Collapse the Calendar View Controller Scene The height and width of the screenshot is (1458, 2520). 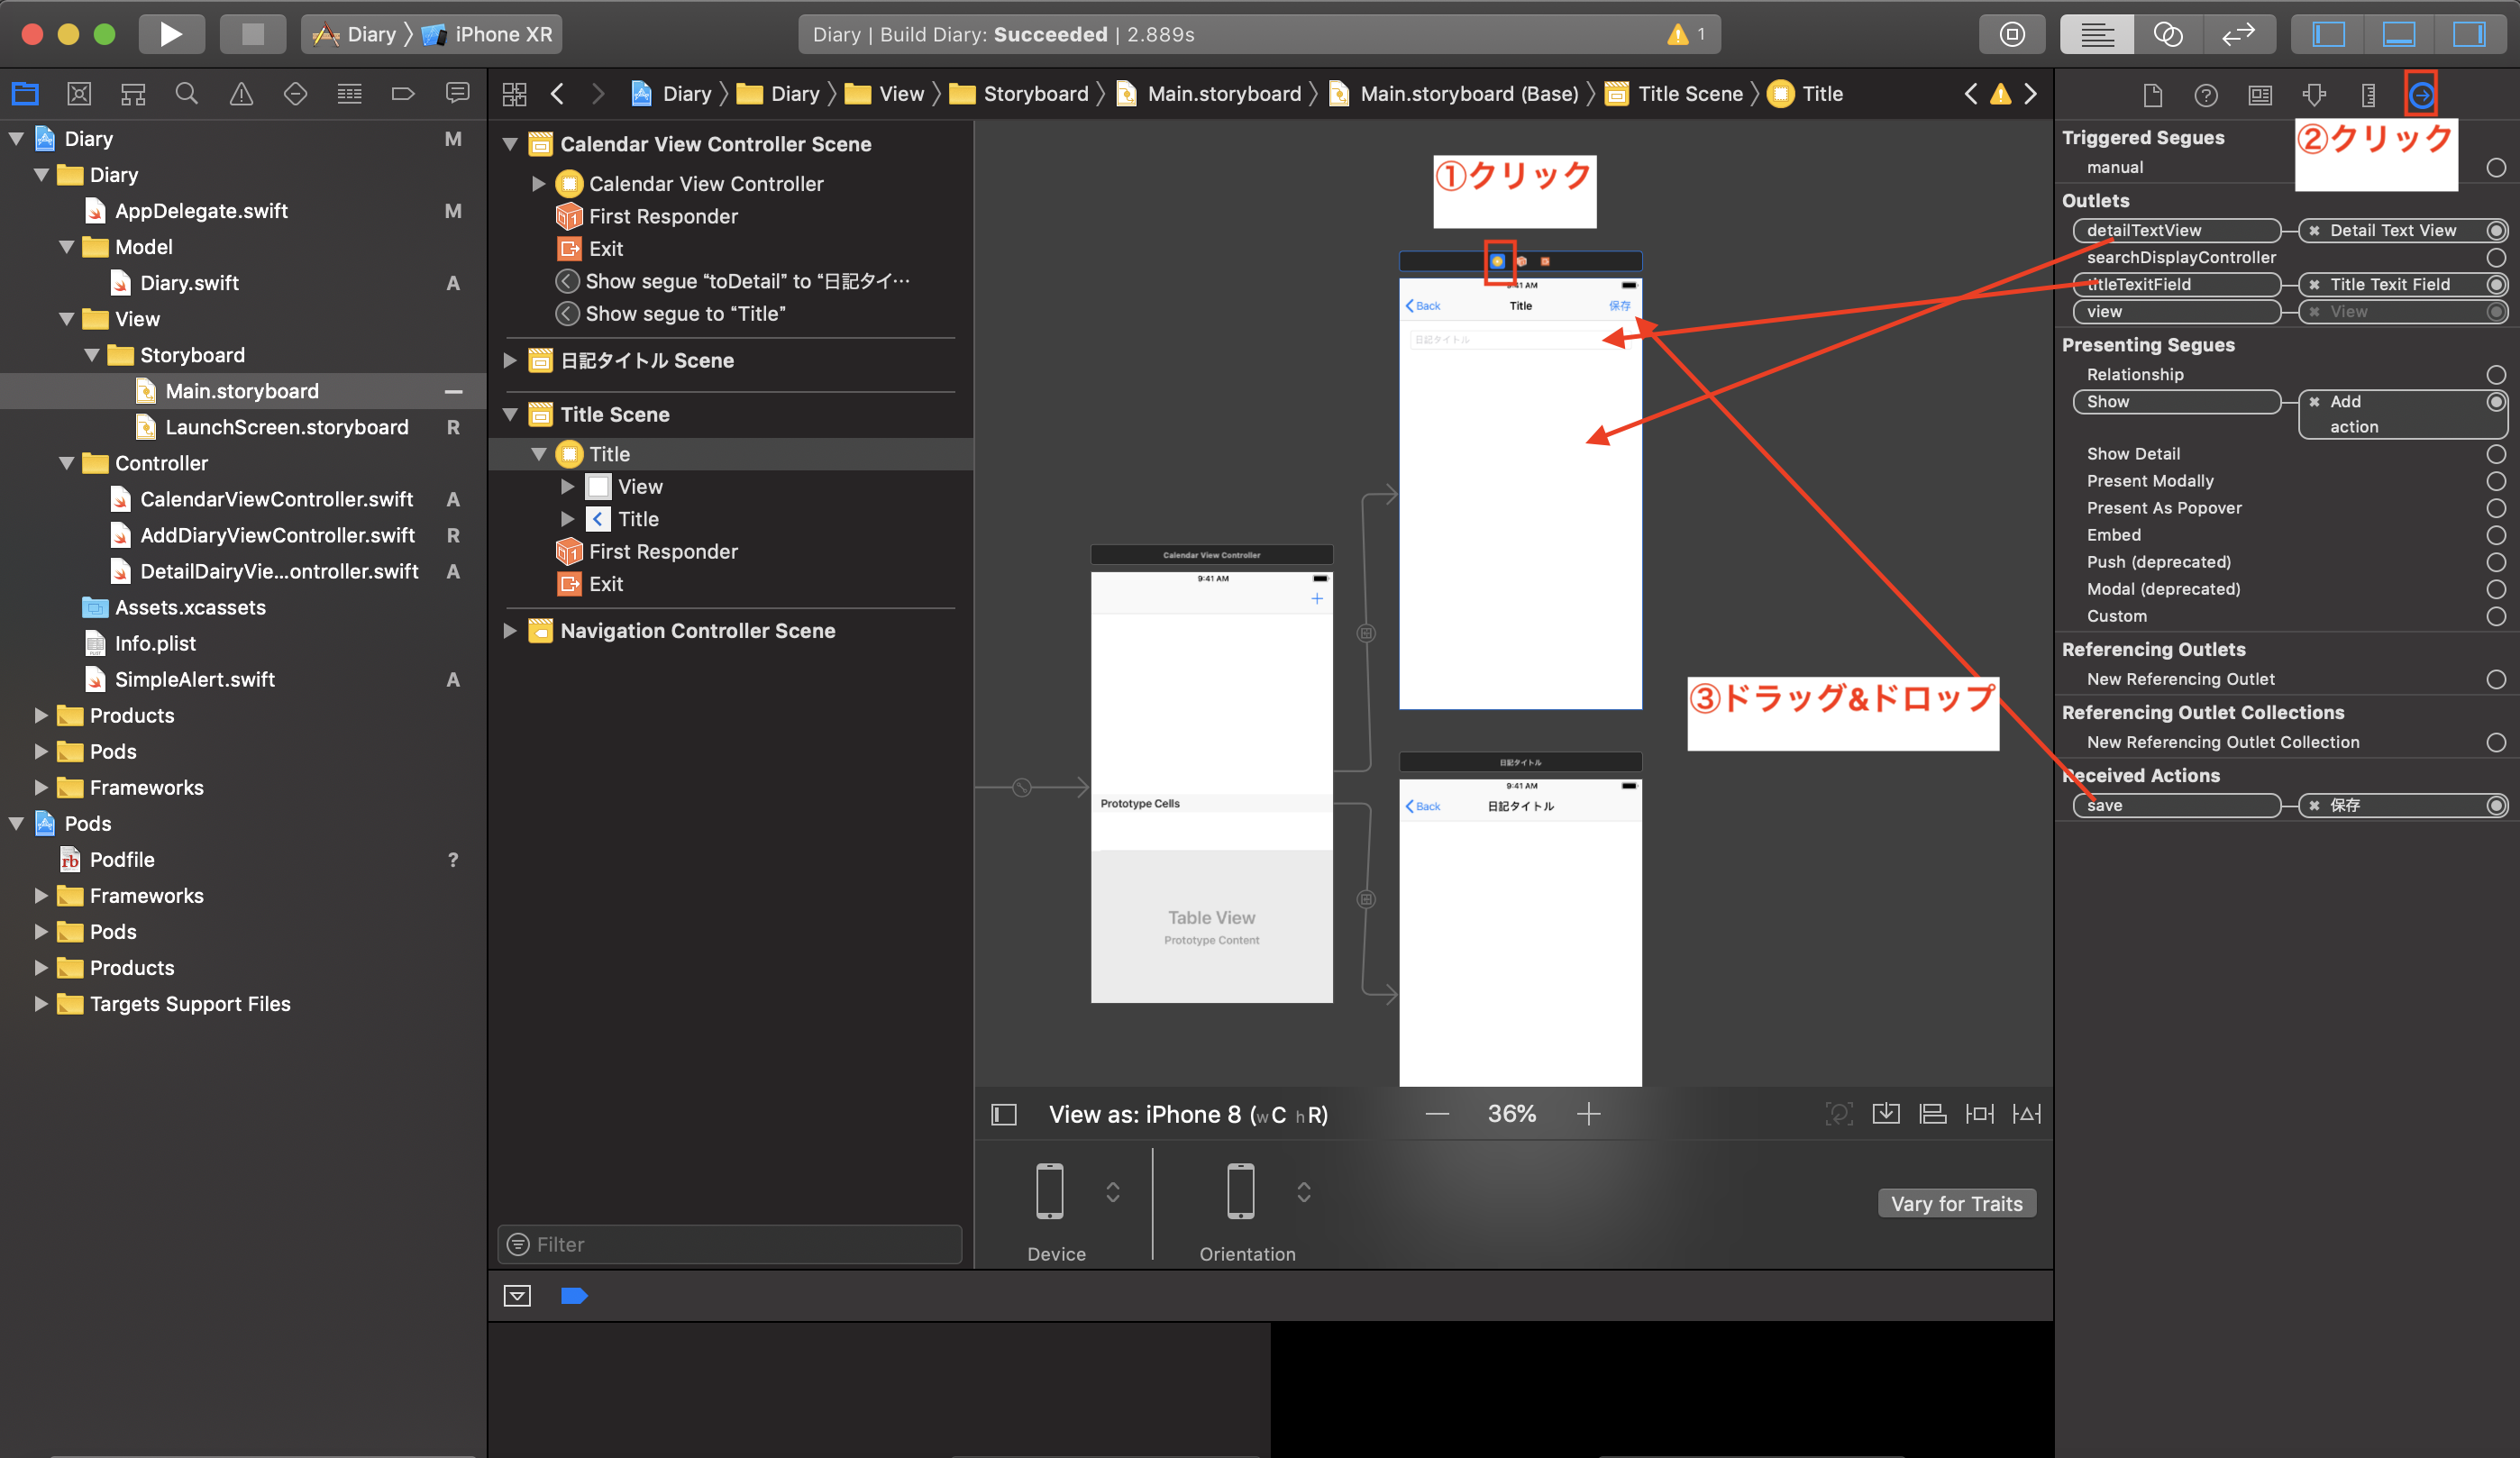point(512,143)
